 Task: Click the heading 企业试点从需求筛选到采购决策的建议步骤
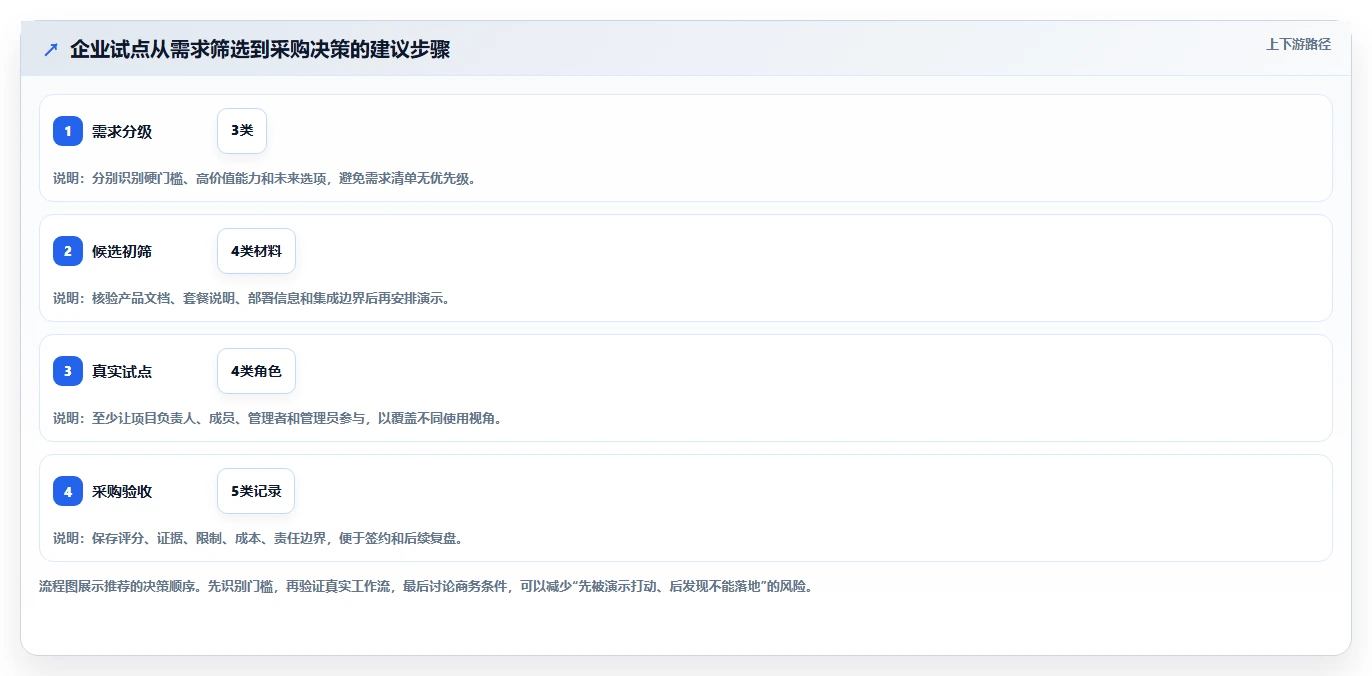260,49
